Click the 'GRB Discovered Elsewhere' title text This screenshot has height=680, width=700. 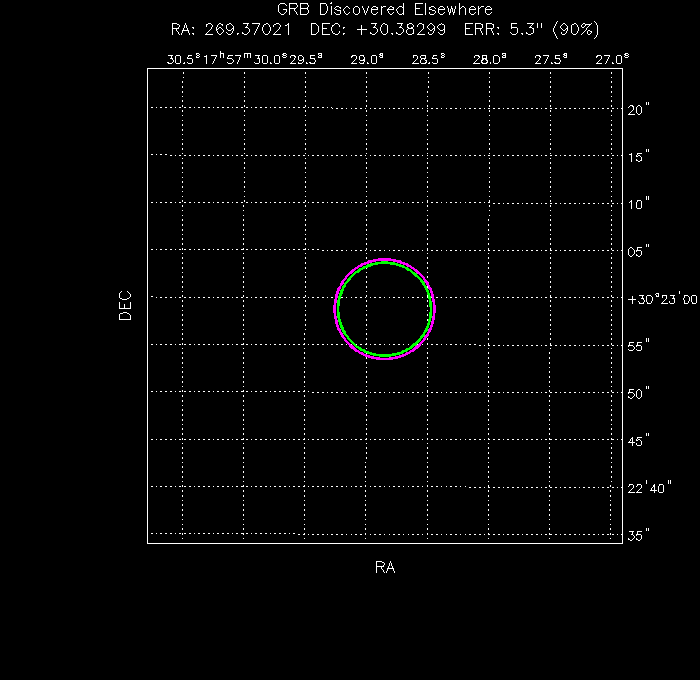[x=384, y=10]
